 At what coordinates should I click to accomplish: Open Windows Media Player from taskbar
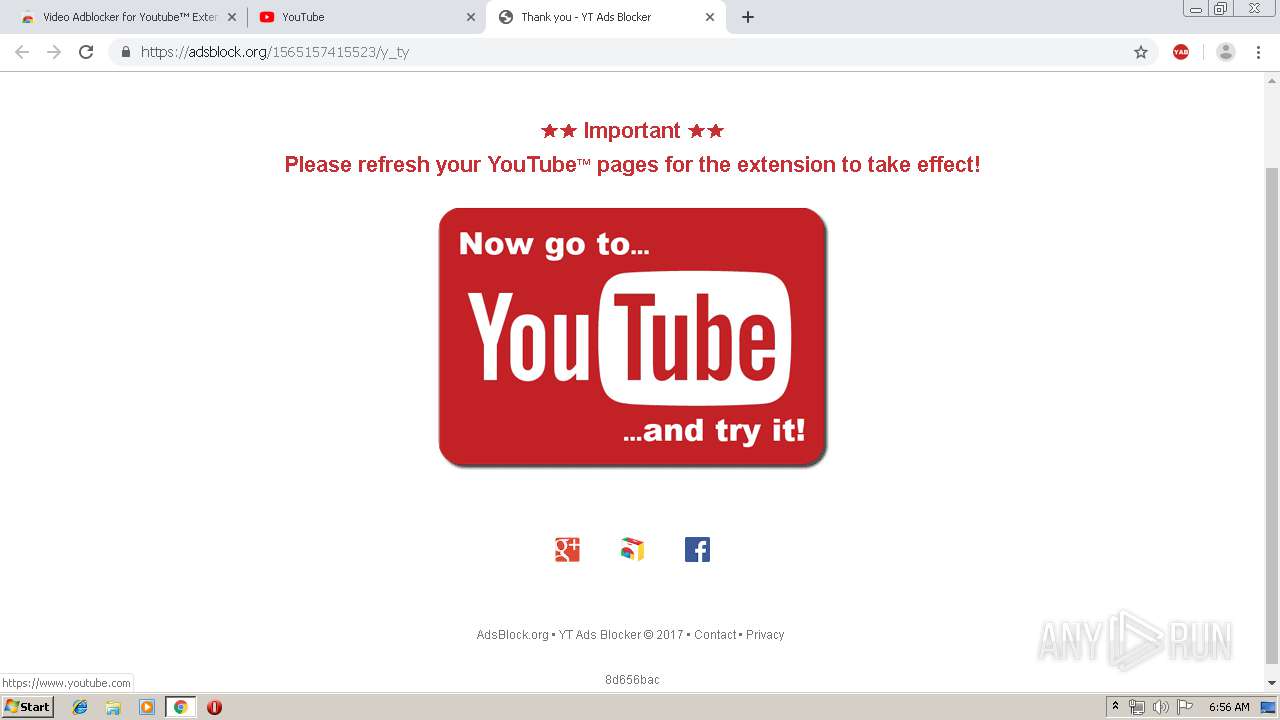pyautogui.click(x=147, y=707)
